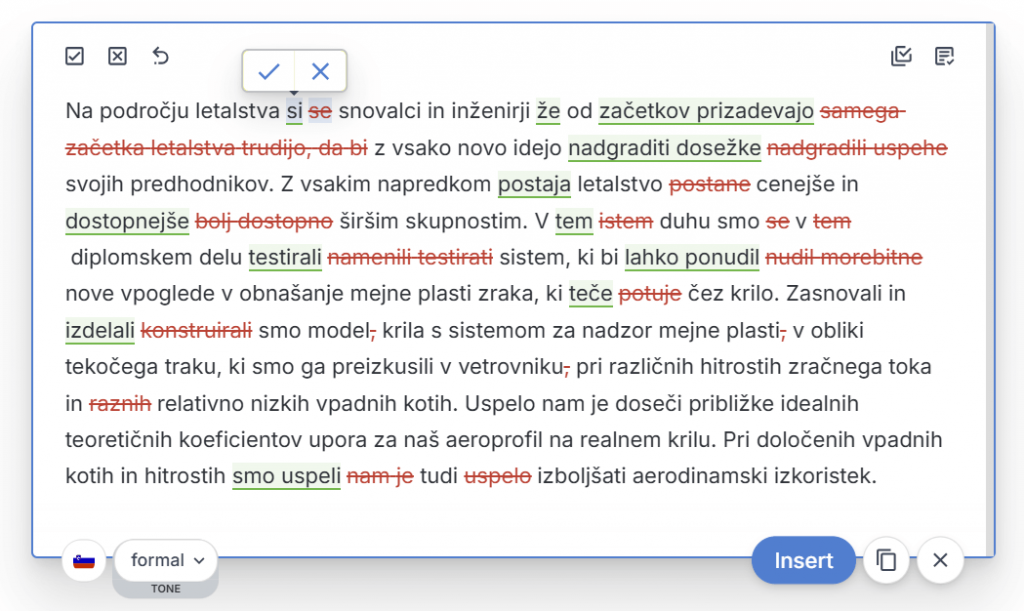
Task: Click the deleted phrase "bolj dostopno"
Action: pos(264,221)
